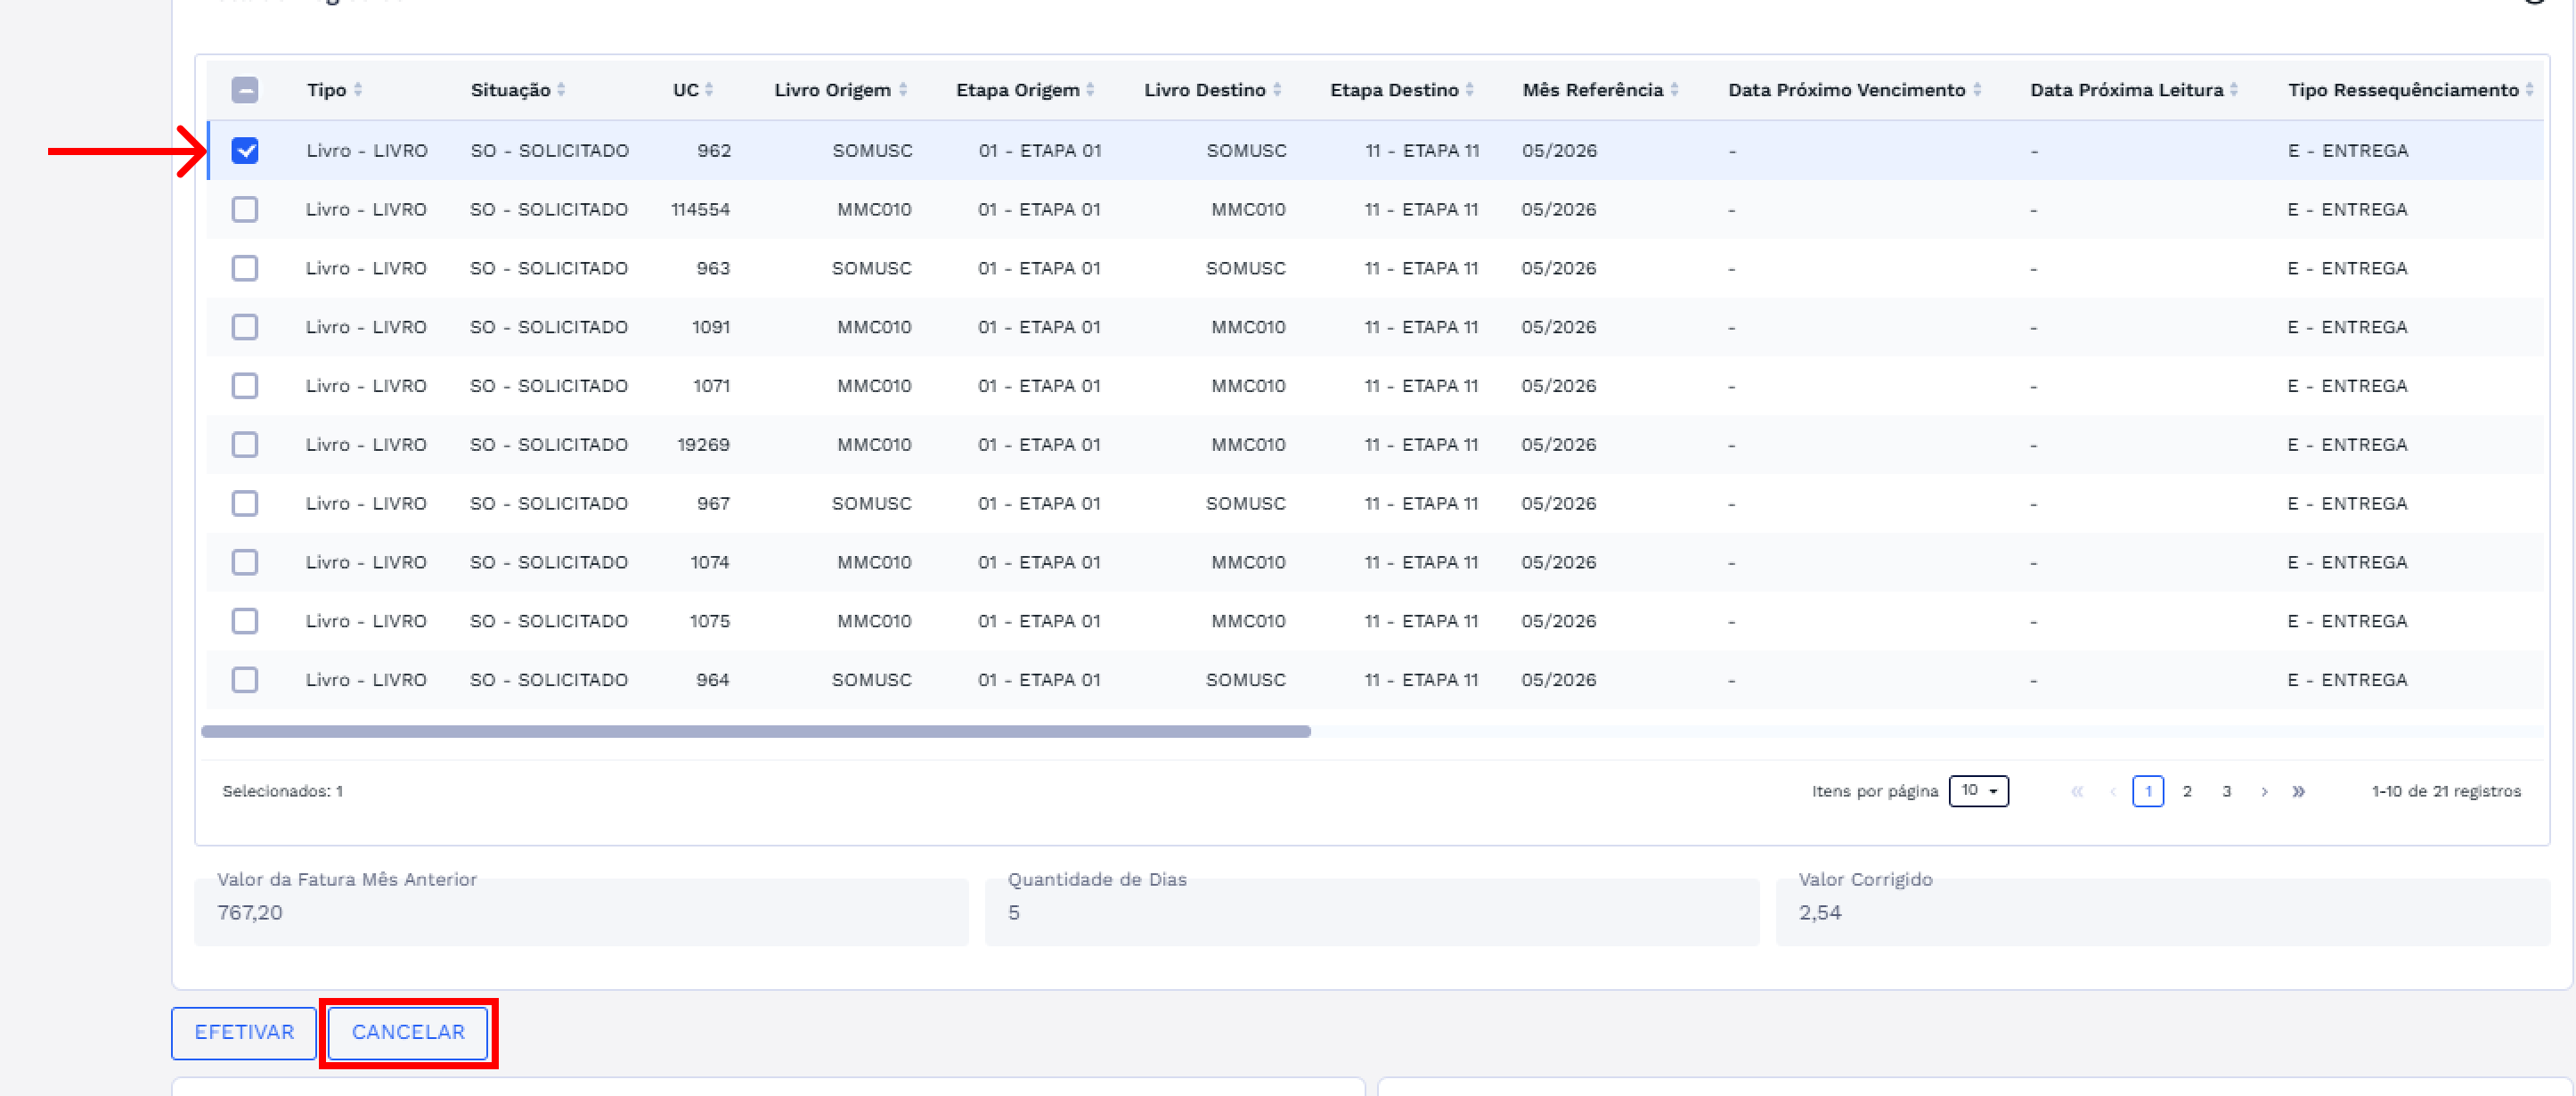This screenshot has height=1096, width=2576.
Task: Open the Itens por página dropdown
Action: click(1978, 791)
